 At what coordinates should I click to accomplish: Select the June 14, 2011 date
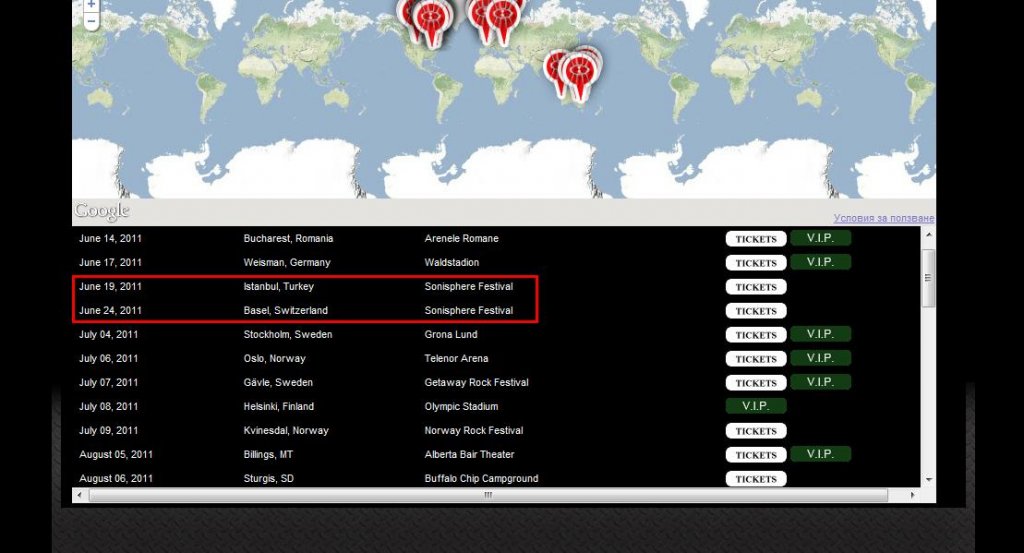tap(110, 239)
